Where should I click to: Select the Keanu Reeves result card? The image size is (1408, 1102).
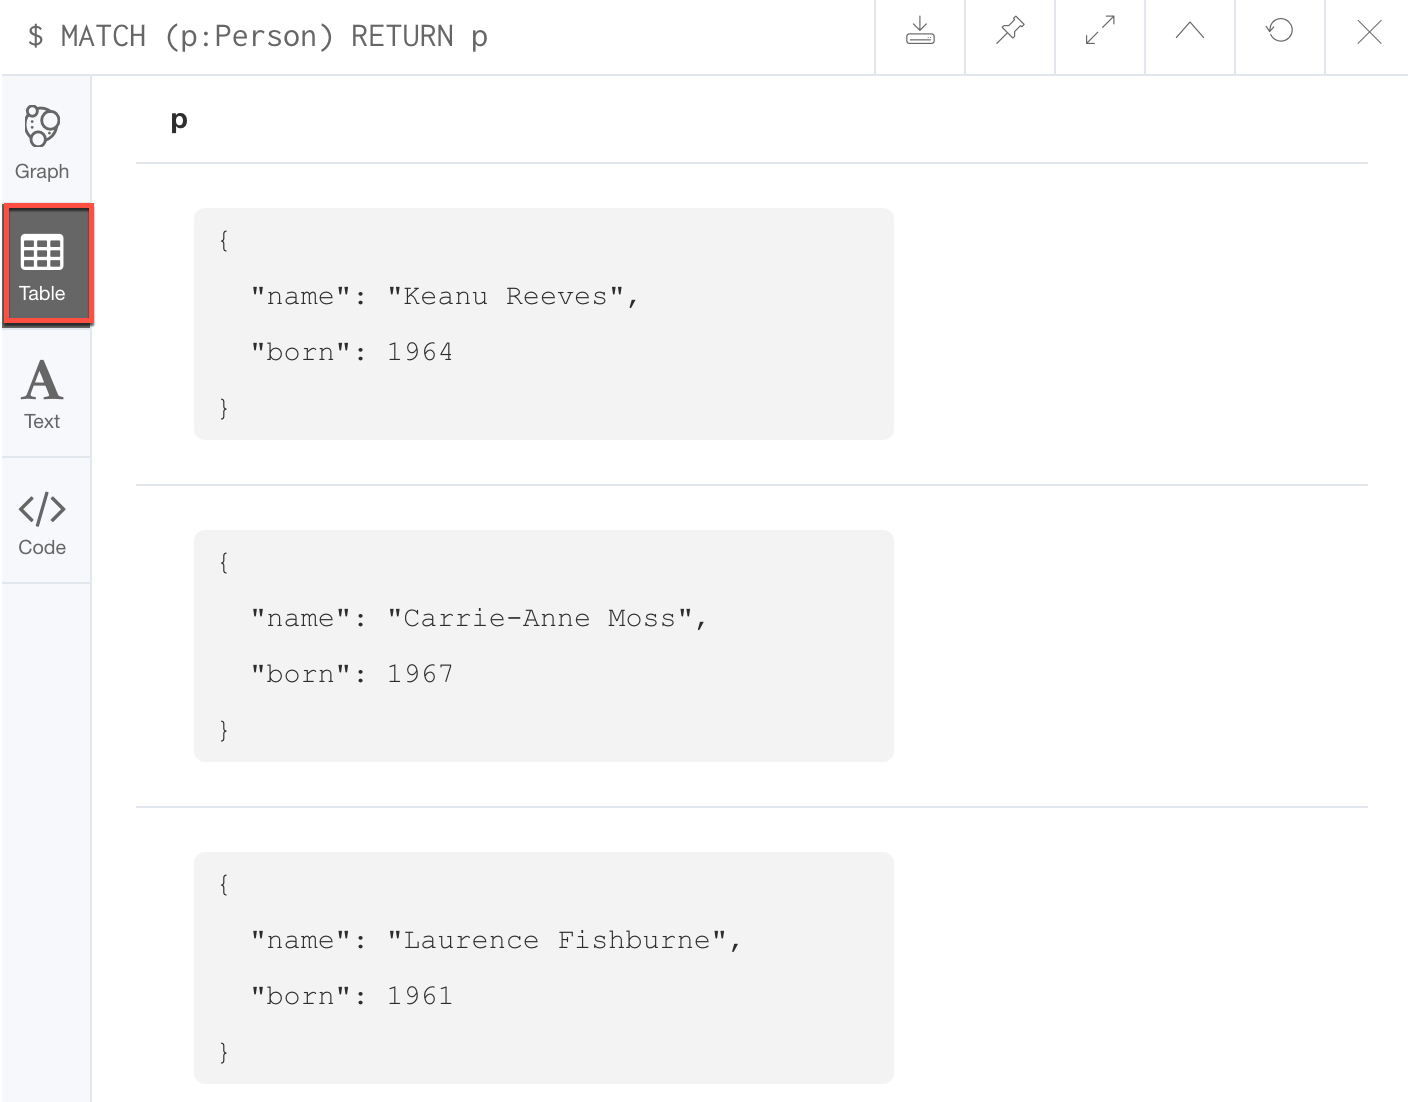[x=543, y=323]
